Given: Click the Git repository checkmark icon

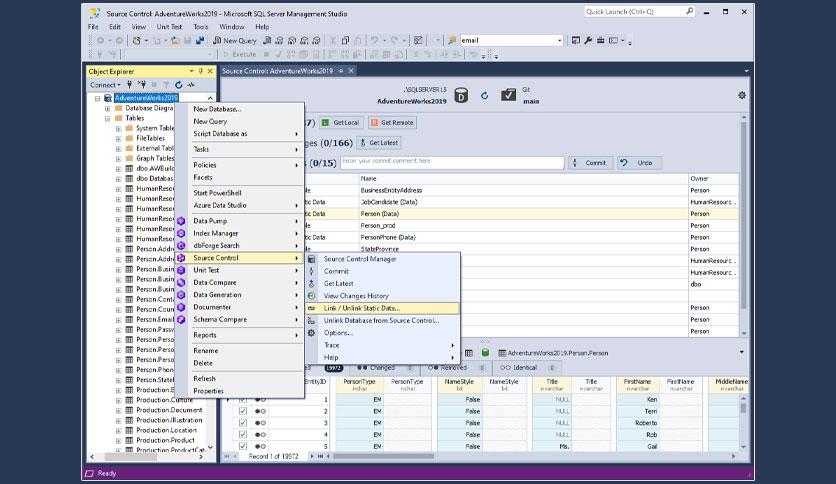Looking at the screenshot, I should pyautogui.click(x=508, y=95).
